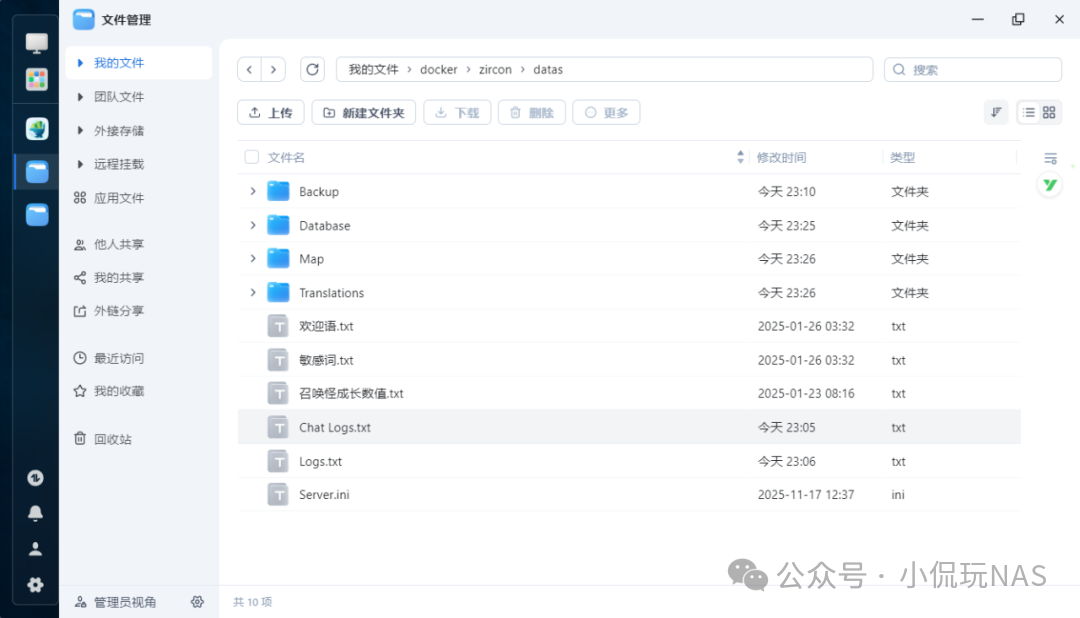This screenshot has height=618, width=1080.
Task: Open the sort order options icon
Action: 996,113
